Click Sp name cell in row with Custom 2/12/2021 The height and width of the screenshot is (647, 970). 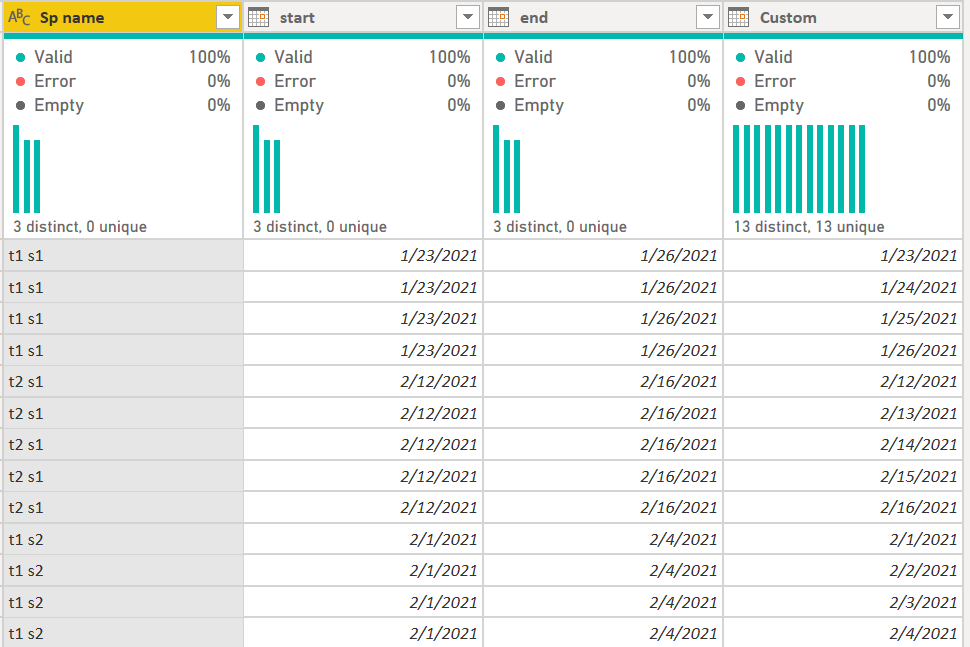[123, 382]
